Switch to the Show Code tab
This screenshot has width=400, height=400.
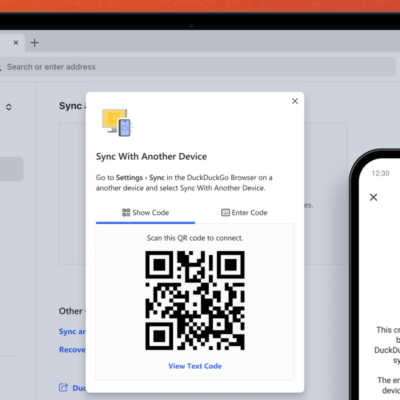(x=145, y=213)
